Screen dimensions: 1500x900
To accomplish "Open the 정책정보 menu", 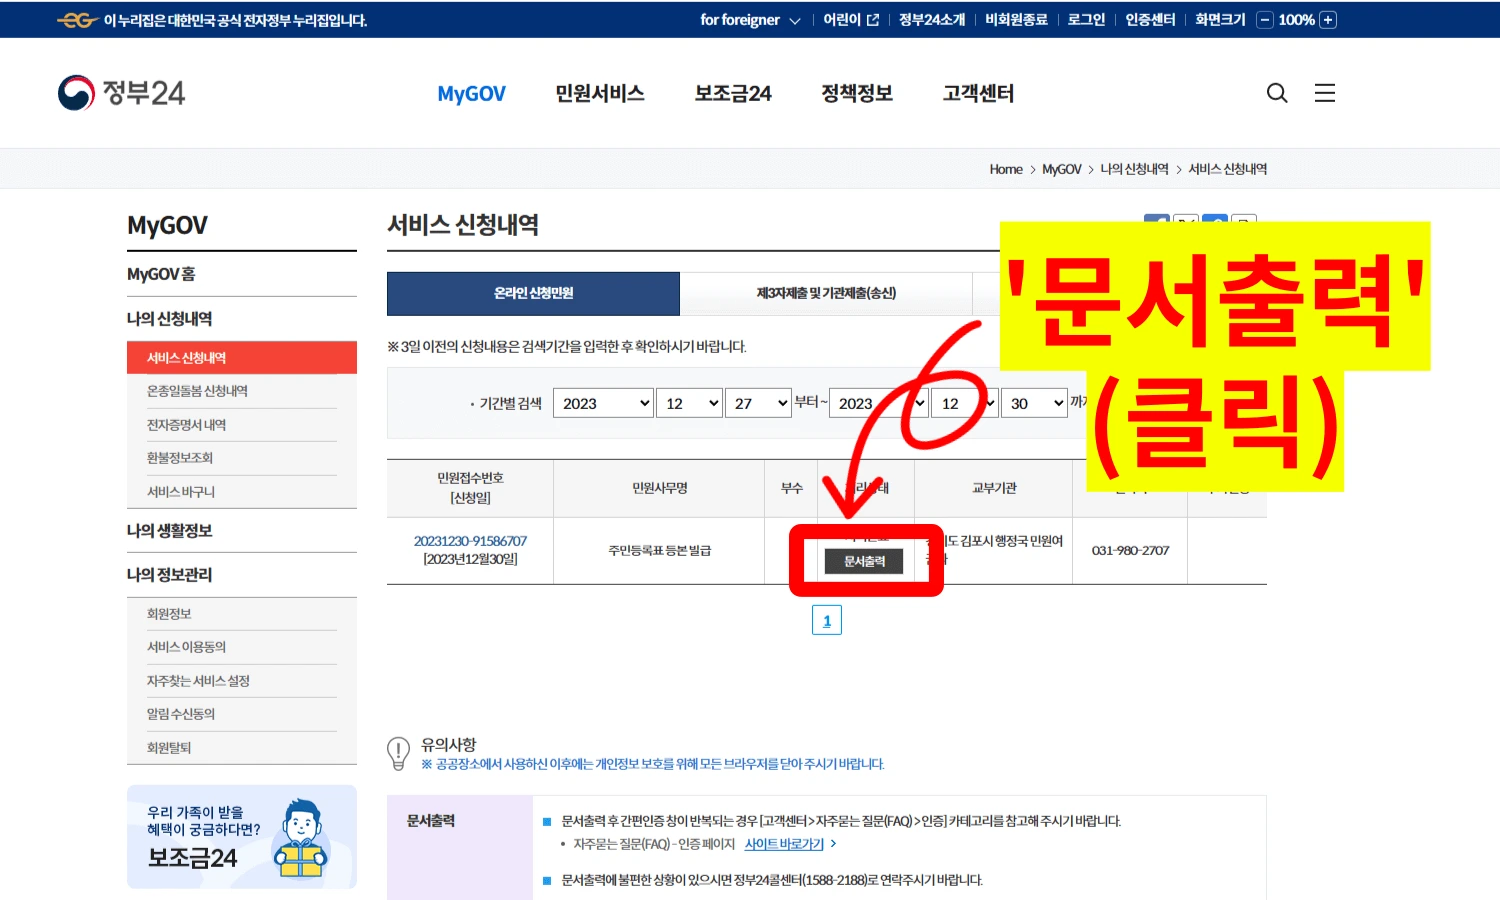I will click(x=857, y=94).
